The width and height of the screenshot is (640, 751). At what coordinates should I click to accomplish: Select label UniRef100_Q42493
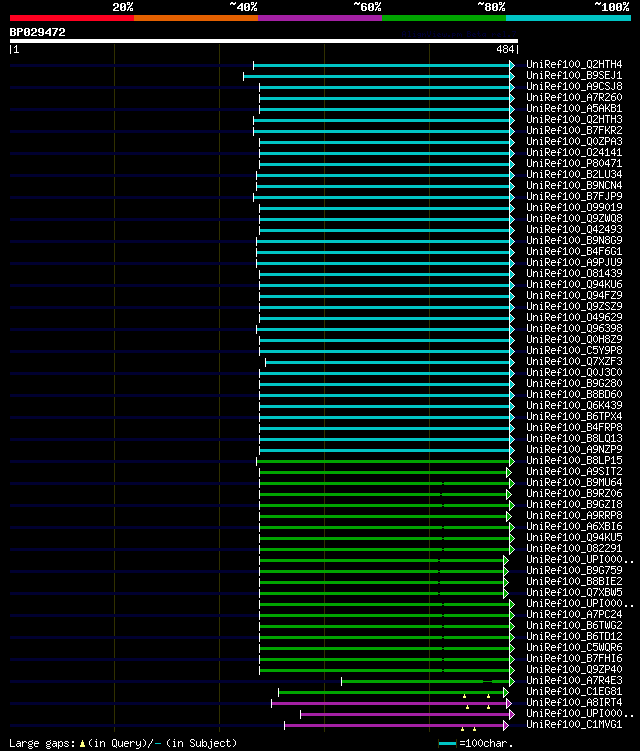(x=574, y=229)
